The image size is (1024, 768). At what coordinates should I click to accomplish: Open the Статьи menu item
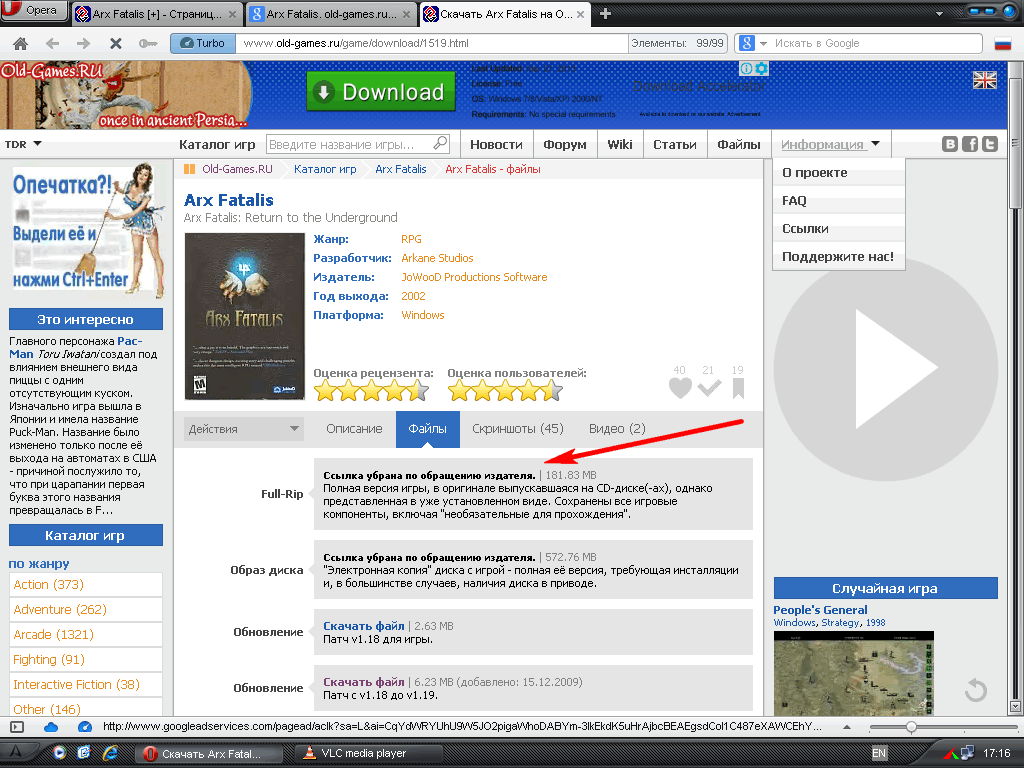(675, 144)
